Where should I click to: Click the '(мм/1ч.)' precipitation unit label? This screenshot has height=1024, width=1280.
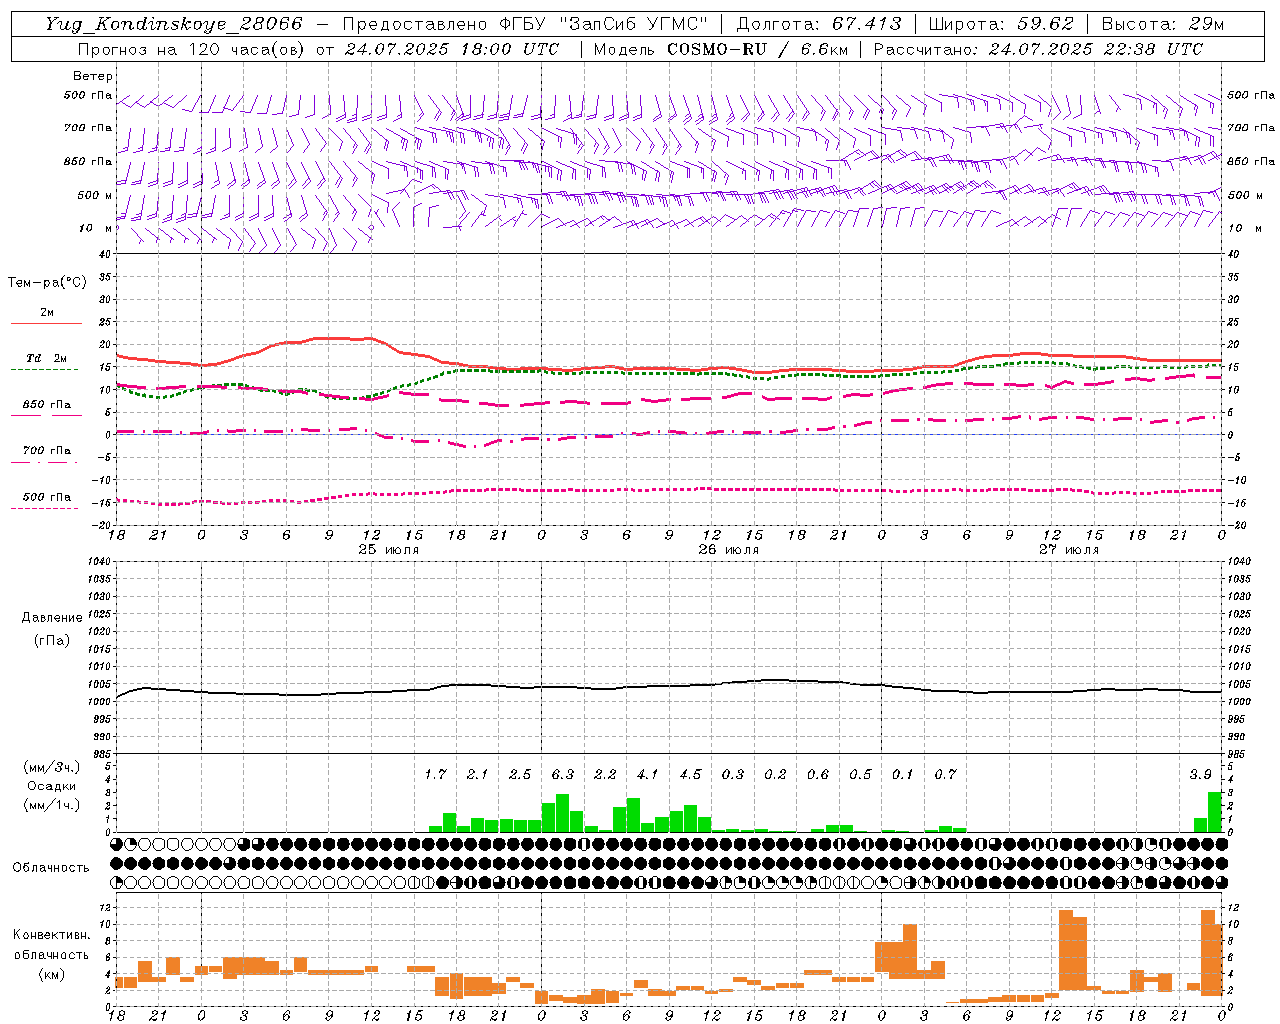coord(52,805)
